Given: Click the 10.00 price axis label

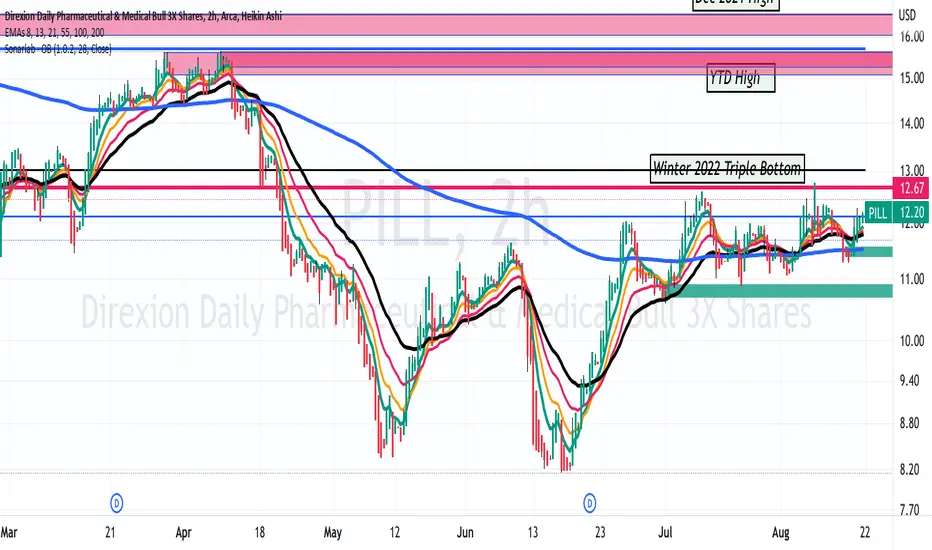Looking at the screenshot, I should 912,341.
